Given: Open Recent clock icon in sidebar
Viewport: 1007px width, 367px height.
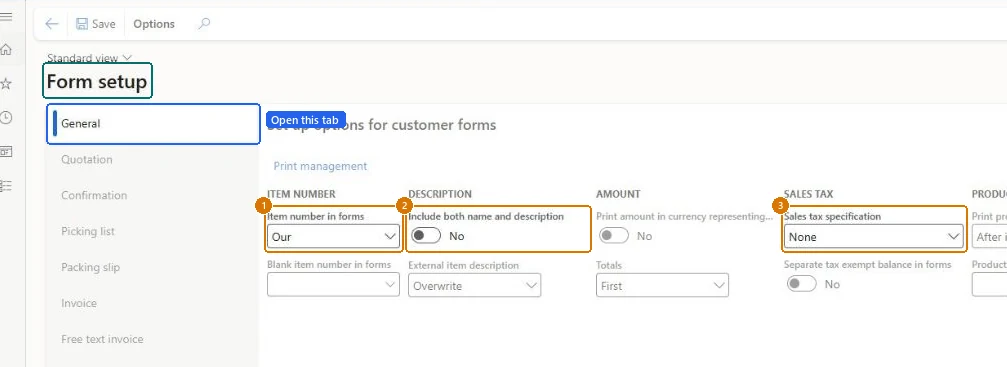Looking at the screenshot, I should tap(6, 118).
